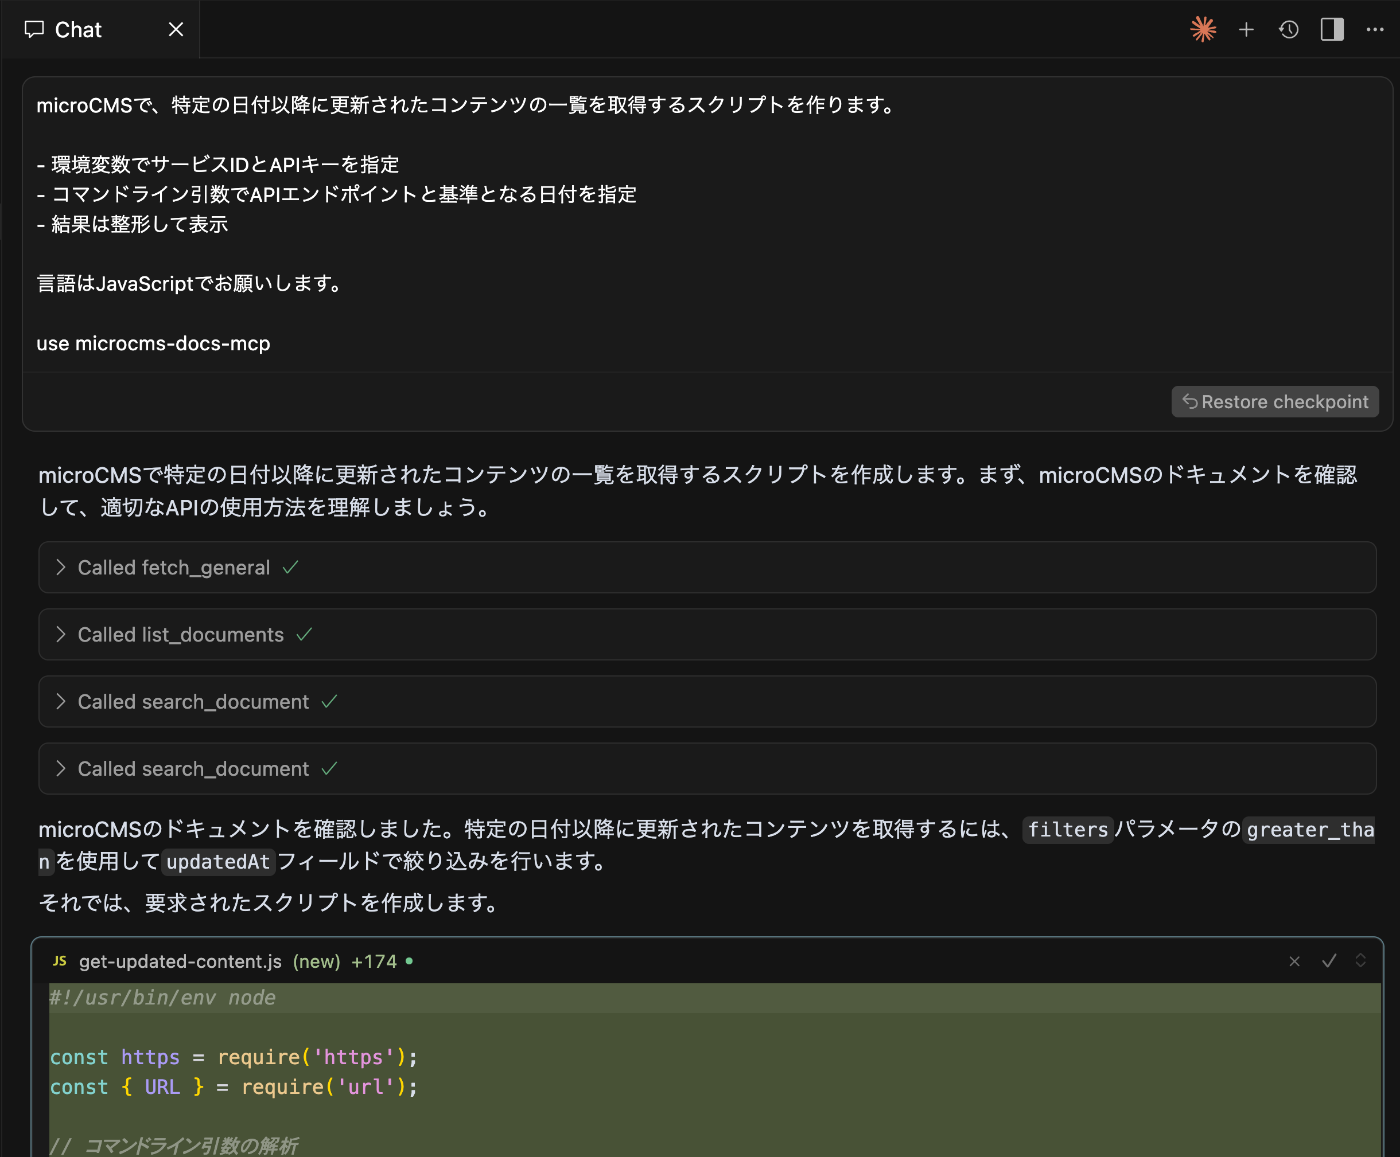This screenshot has height=1157, width=1400.
Task: Click the inline code 'updatedAt'
Action: 218,862
